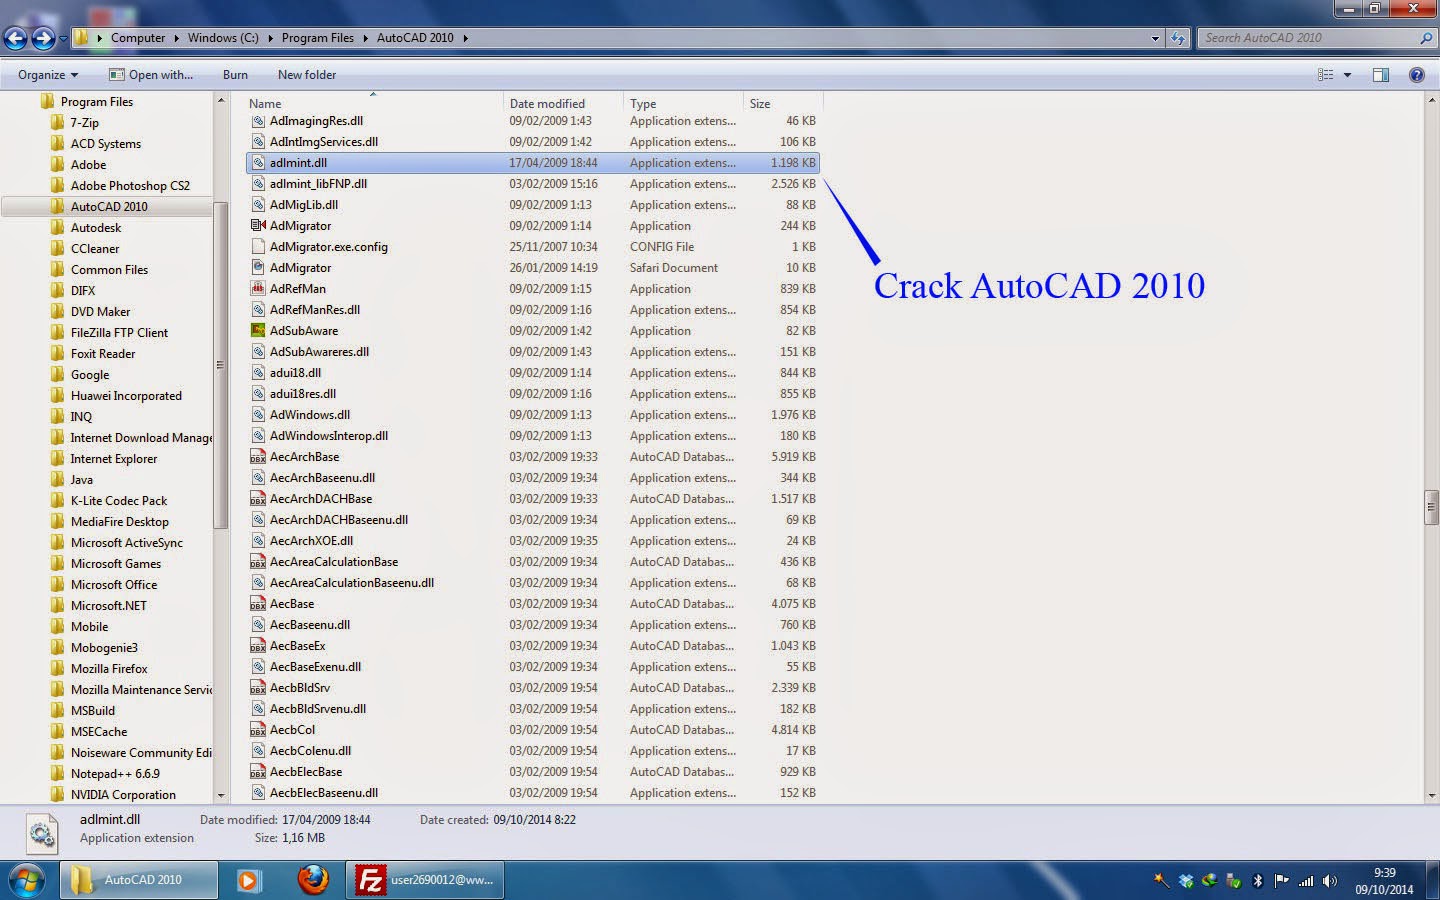Viewport: 1440px width, 900px height.
Task: Click the adlmint.dll file icon in details pane
Action: (x=43, y=832)
